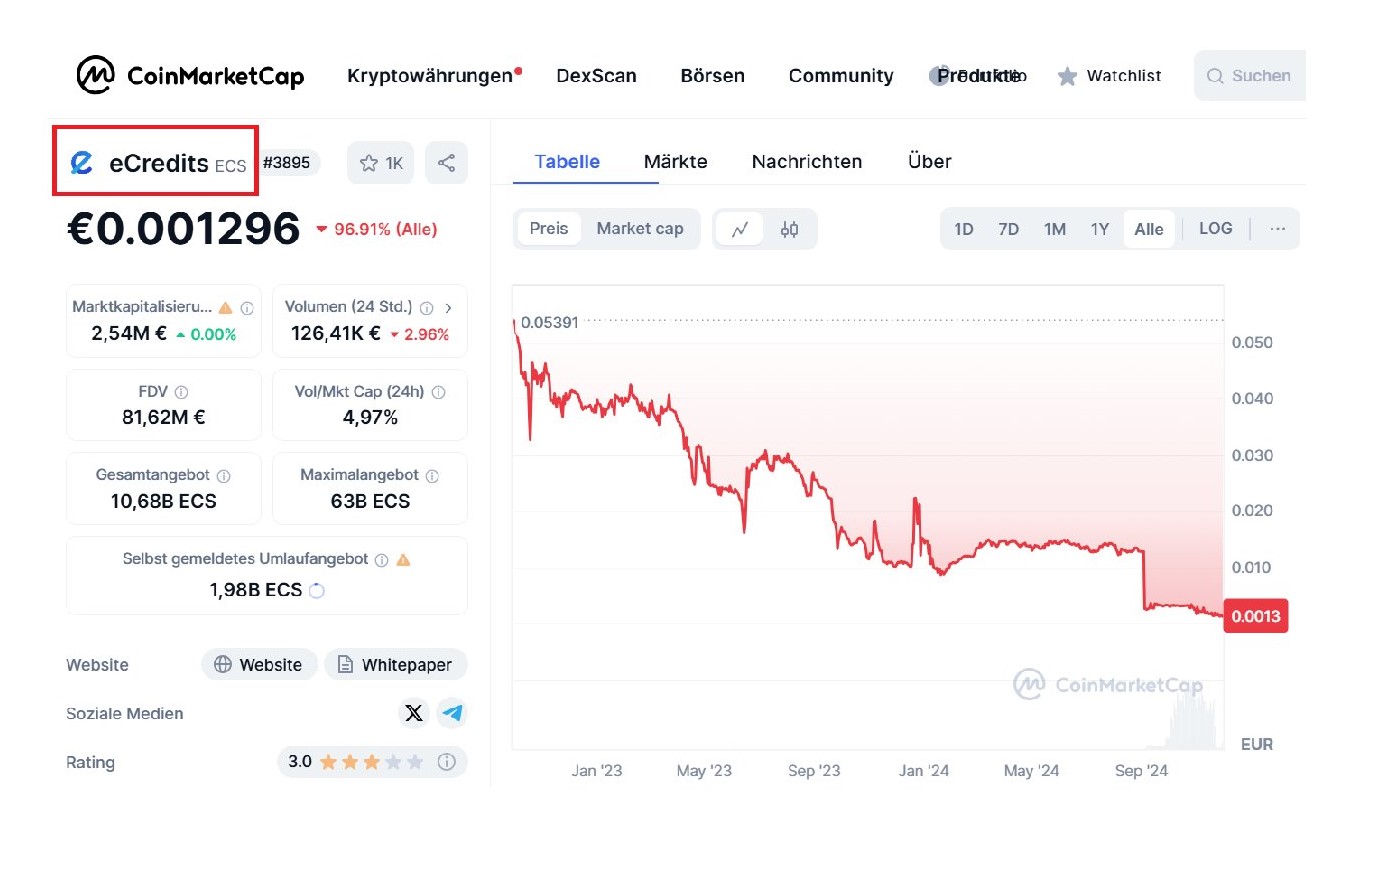This screenshot has height=869, width=1395.
Task: Click the Watchlist star icon in header
Action: [1068, 76]
